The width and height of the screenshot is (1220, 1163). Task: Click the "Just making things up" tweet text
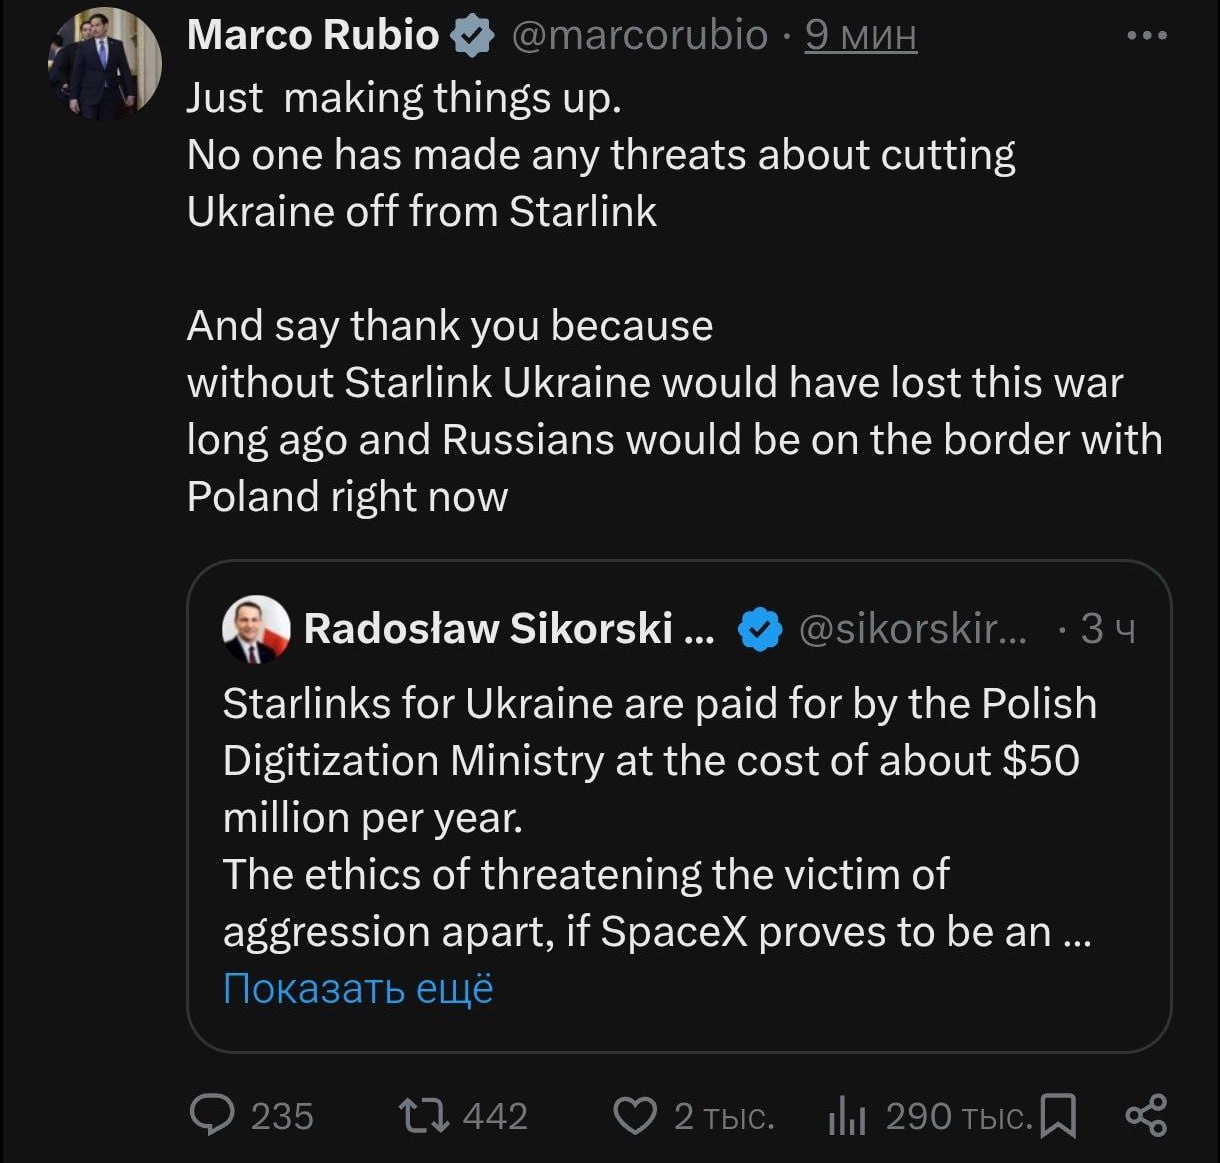pos(404,98)
